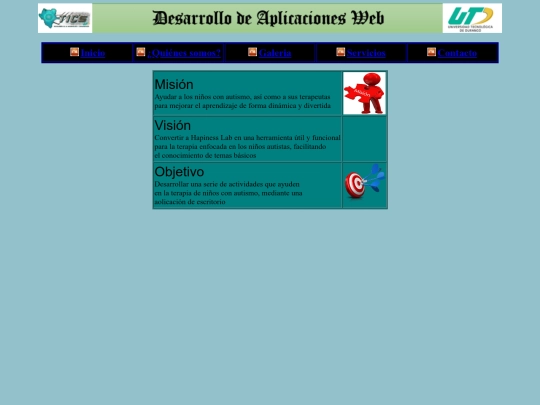Click the UTD university logo
The image size is (540, 405).
pos(472,18)
